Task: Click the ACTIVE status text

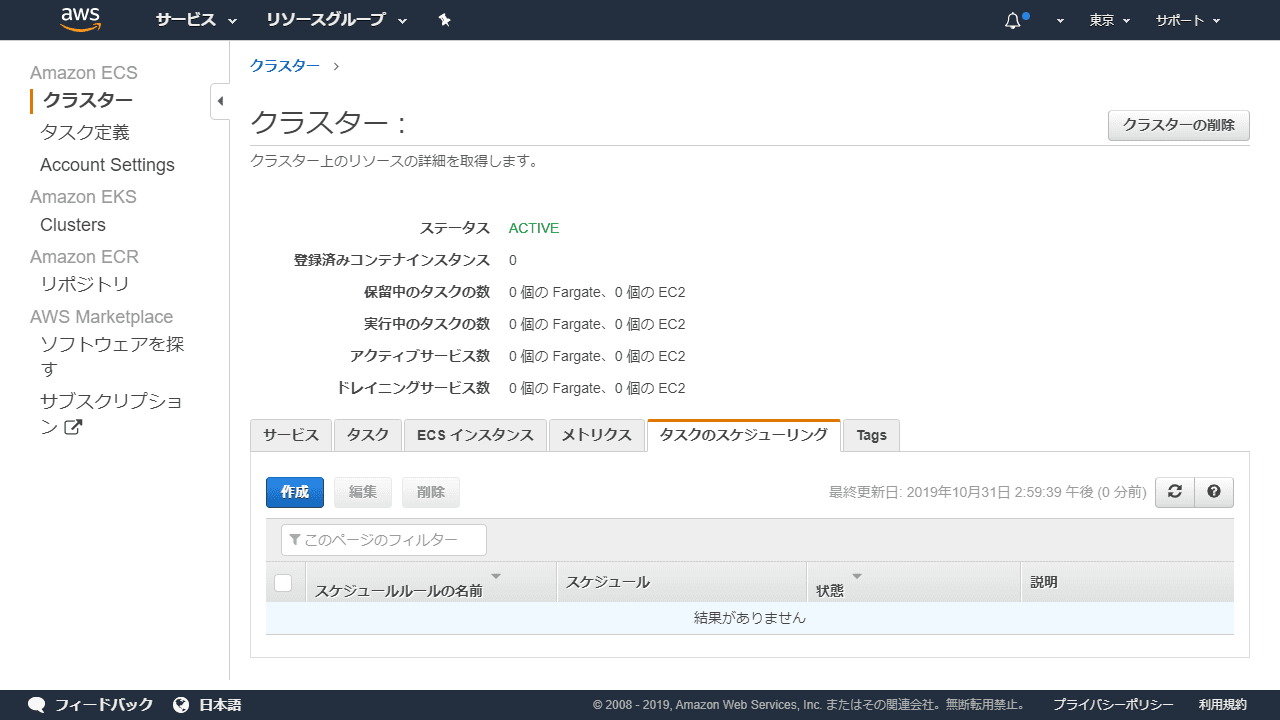Action: click(x=534, y=228)
